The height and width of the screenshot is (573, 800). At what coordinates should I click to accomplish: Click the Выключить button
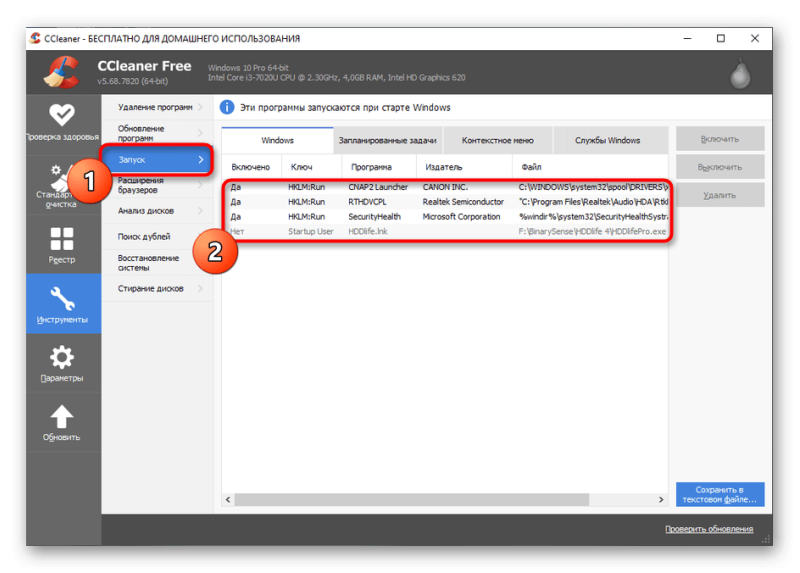[x=720, y=167]
